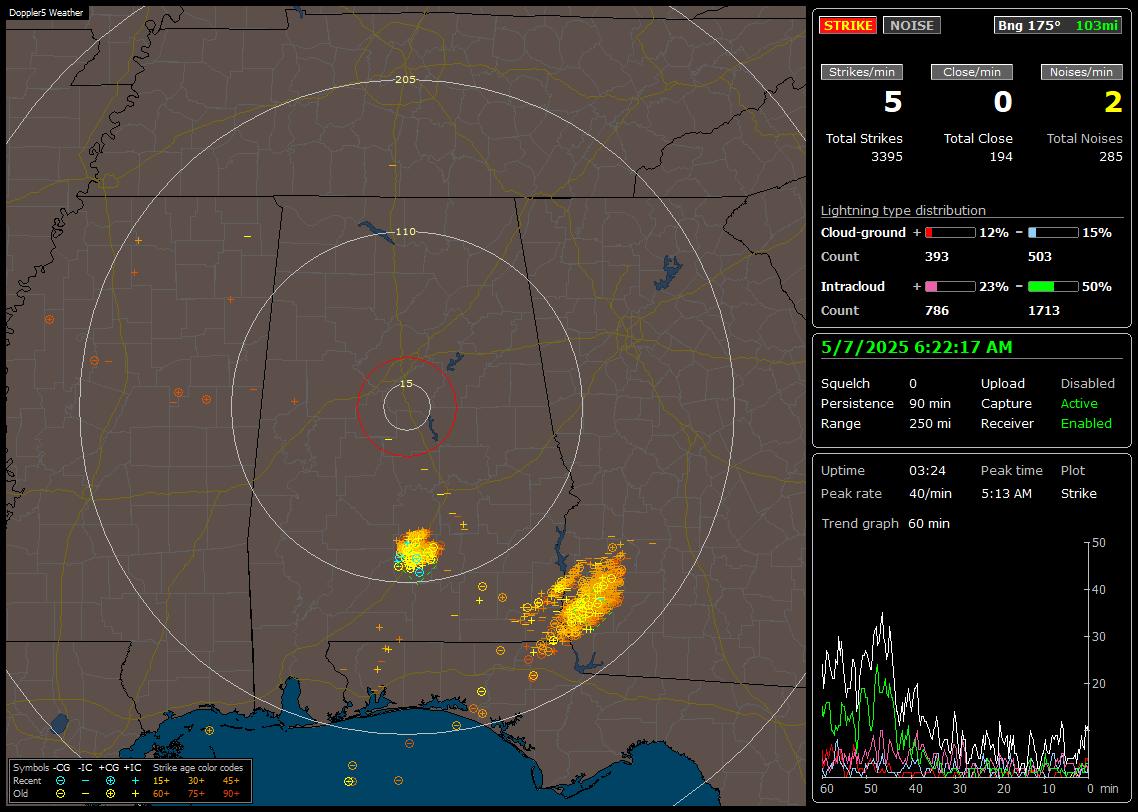The height and width of the screenshot is (812, 1138).
Task: Click the Old -IC yellow dash symbol
Action: point(86,794)
